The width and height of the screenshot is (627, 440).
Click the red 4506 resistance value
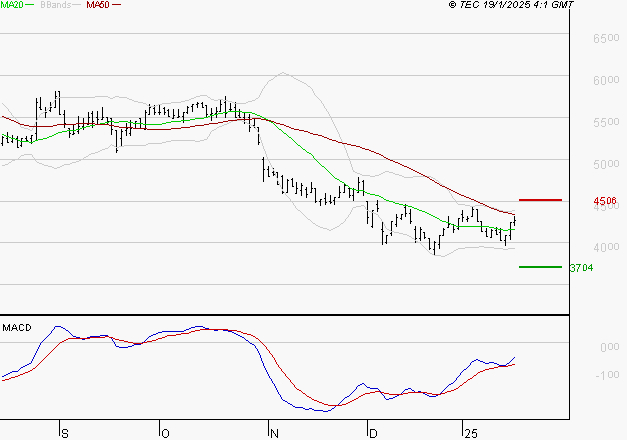[x=605, y=200]
